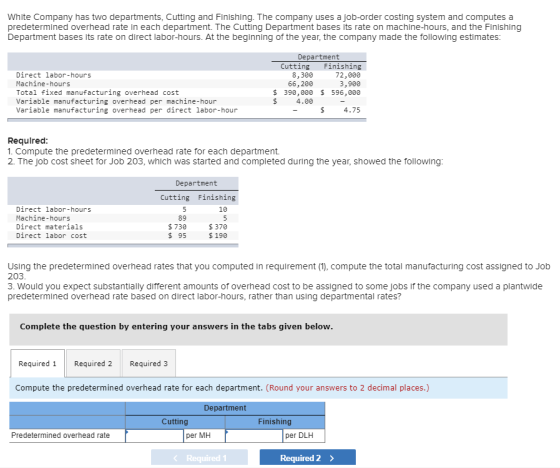560x468 pixels.
Task: Select the 'Predetermined overhead rate' row label
Action: click(60, 435)
